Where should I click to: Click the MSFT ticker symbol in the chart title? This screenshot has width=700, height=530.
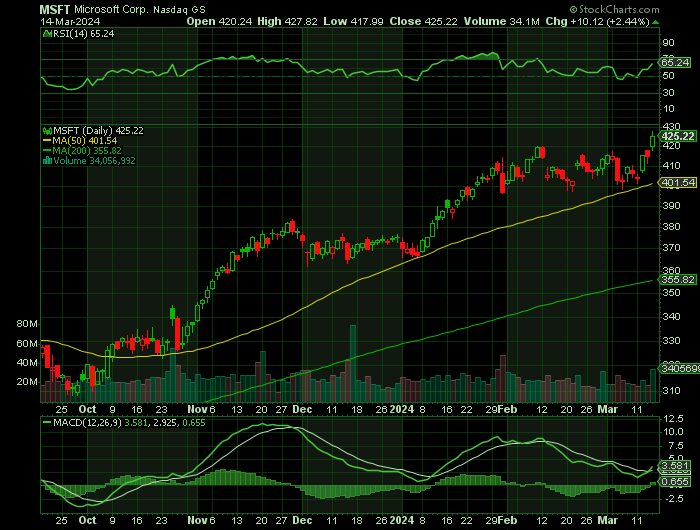tap(55, 9)
